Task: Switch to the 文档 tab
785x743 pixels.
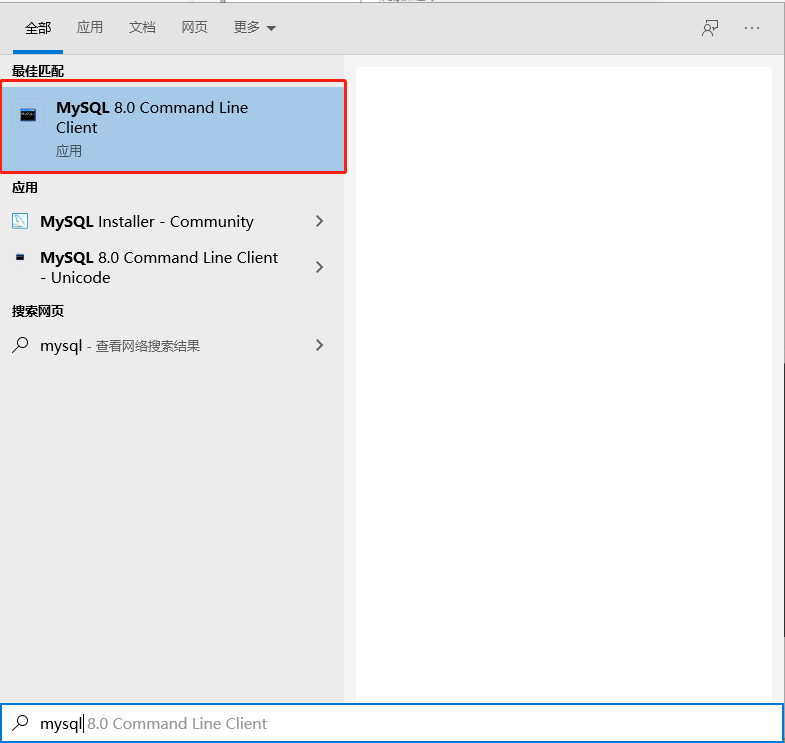Action: (x=142, y=27)
